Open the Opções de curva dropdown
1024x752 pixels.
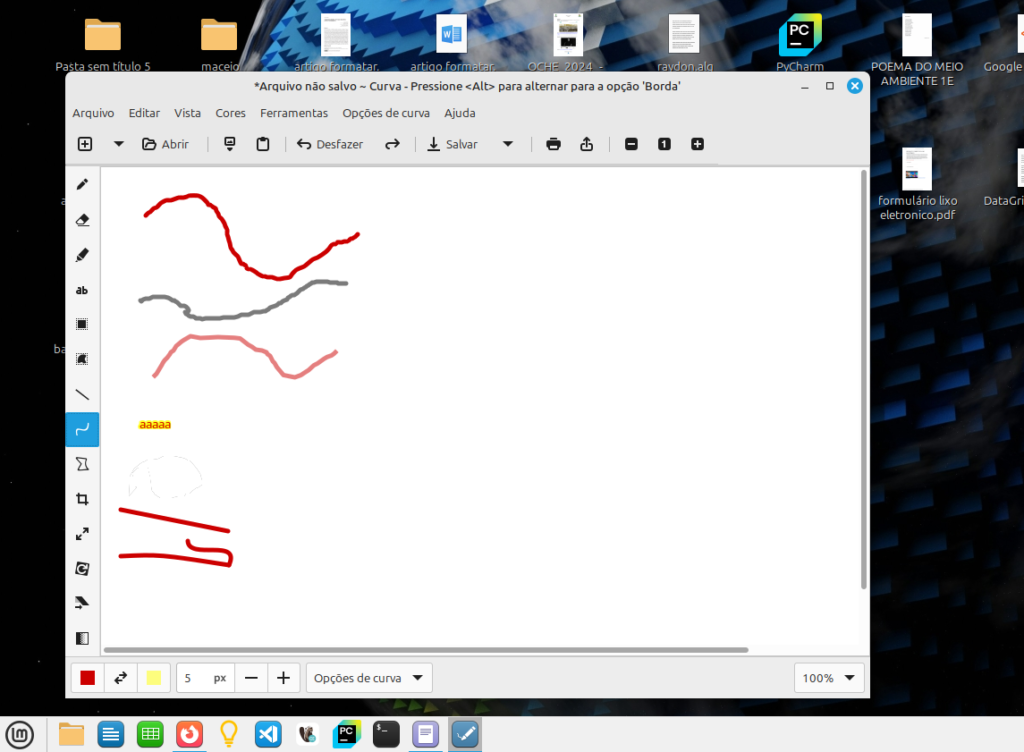pyautogui.click(x=368, y=678)
